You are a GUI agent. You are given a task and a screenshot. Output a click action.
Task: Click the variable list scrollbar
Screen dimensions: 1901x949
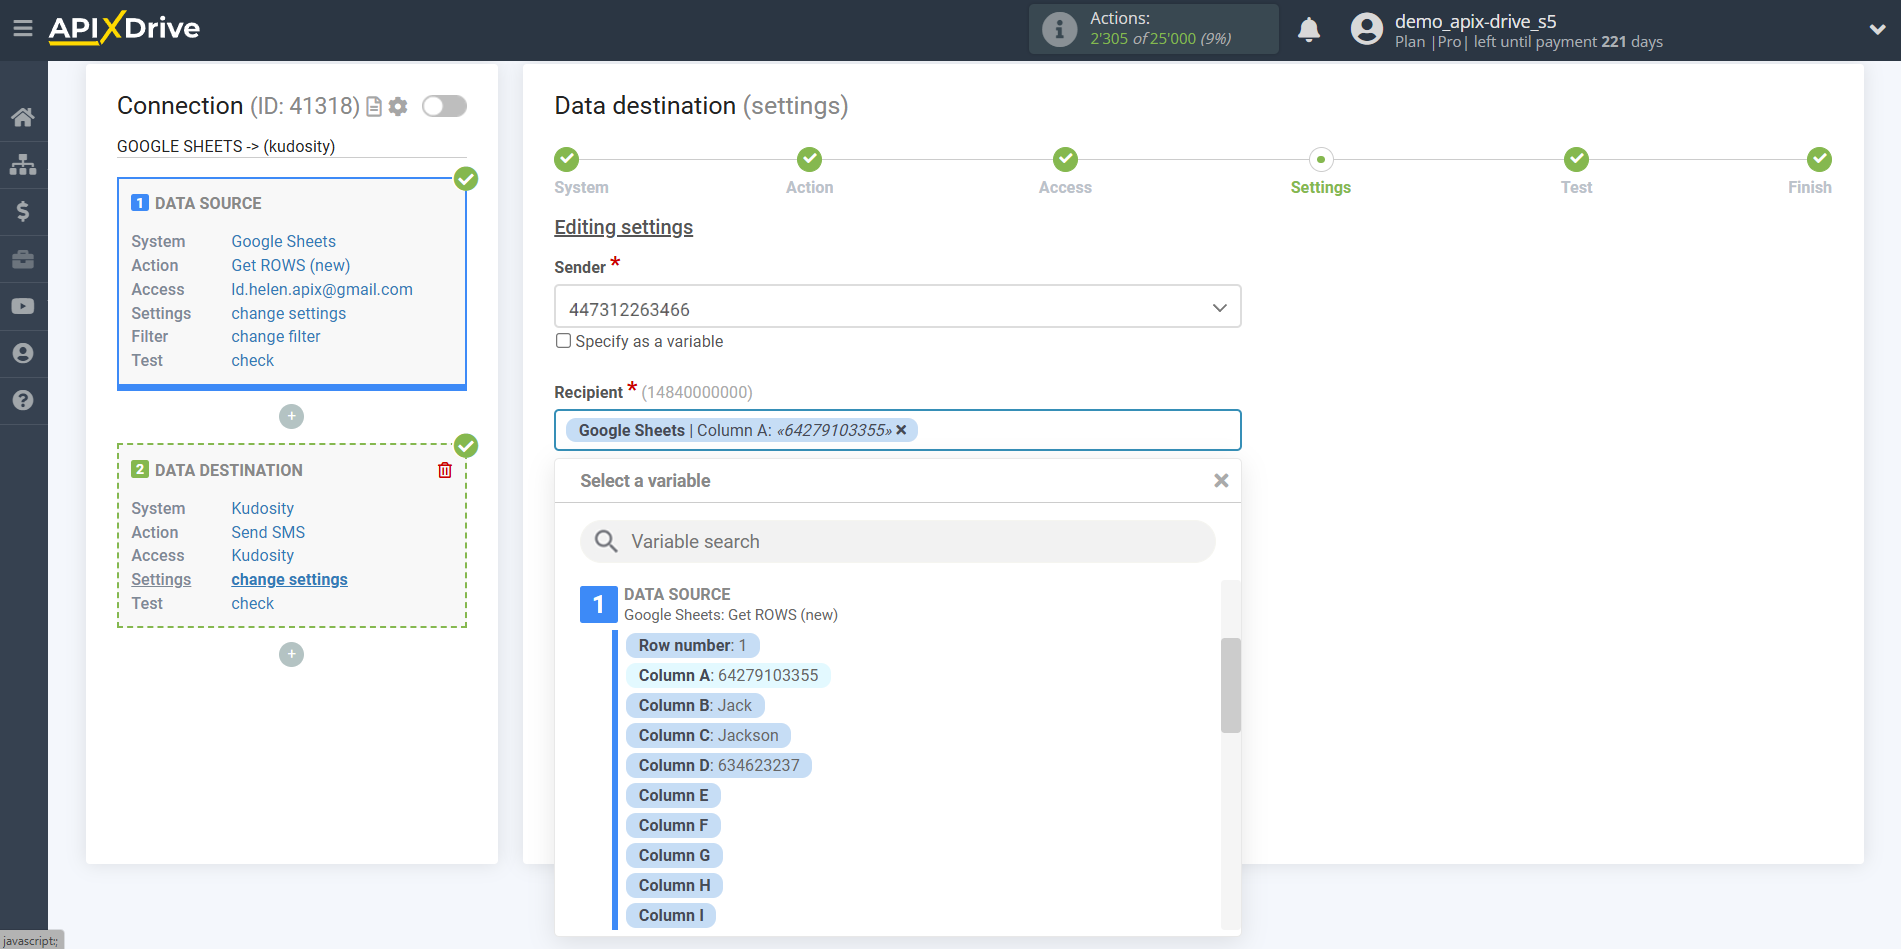1230,685
